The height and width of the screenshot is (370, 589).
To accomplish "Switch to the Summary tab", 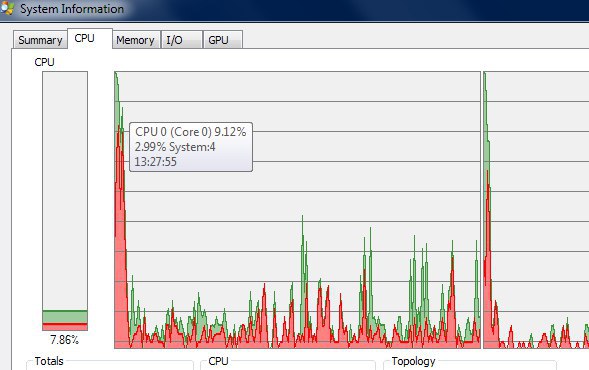I will pos(40,40).
